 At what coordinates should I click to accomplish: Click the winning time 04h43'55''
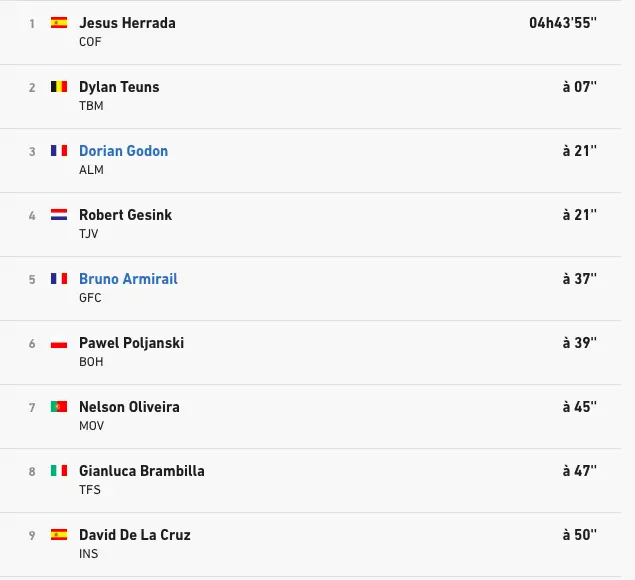click(x=563, y=23)
